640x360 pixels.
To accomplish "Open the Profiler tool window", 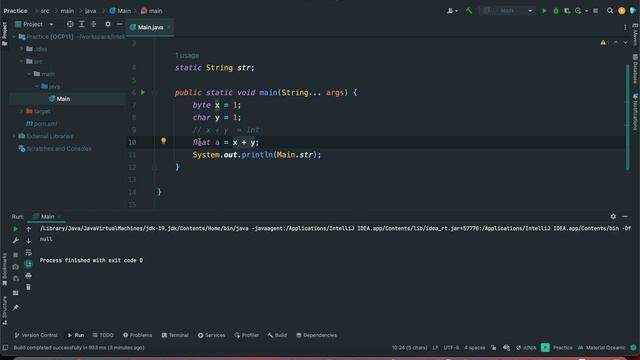I will tap(247, 335).
